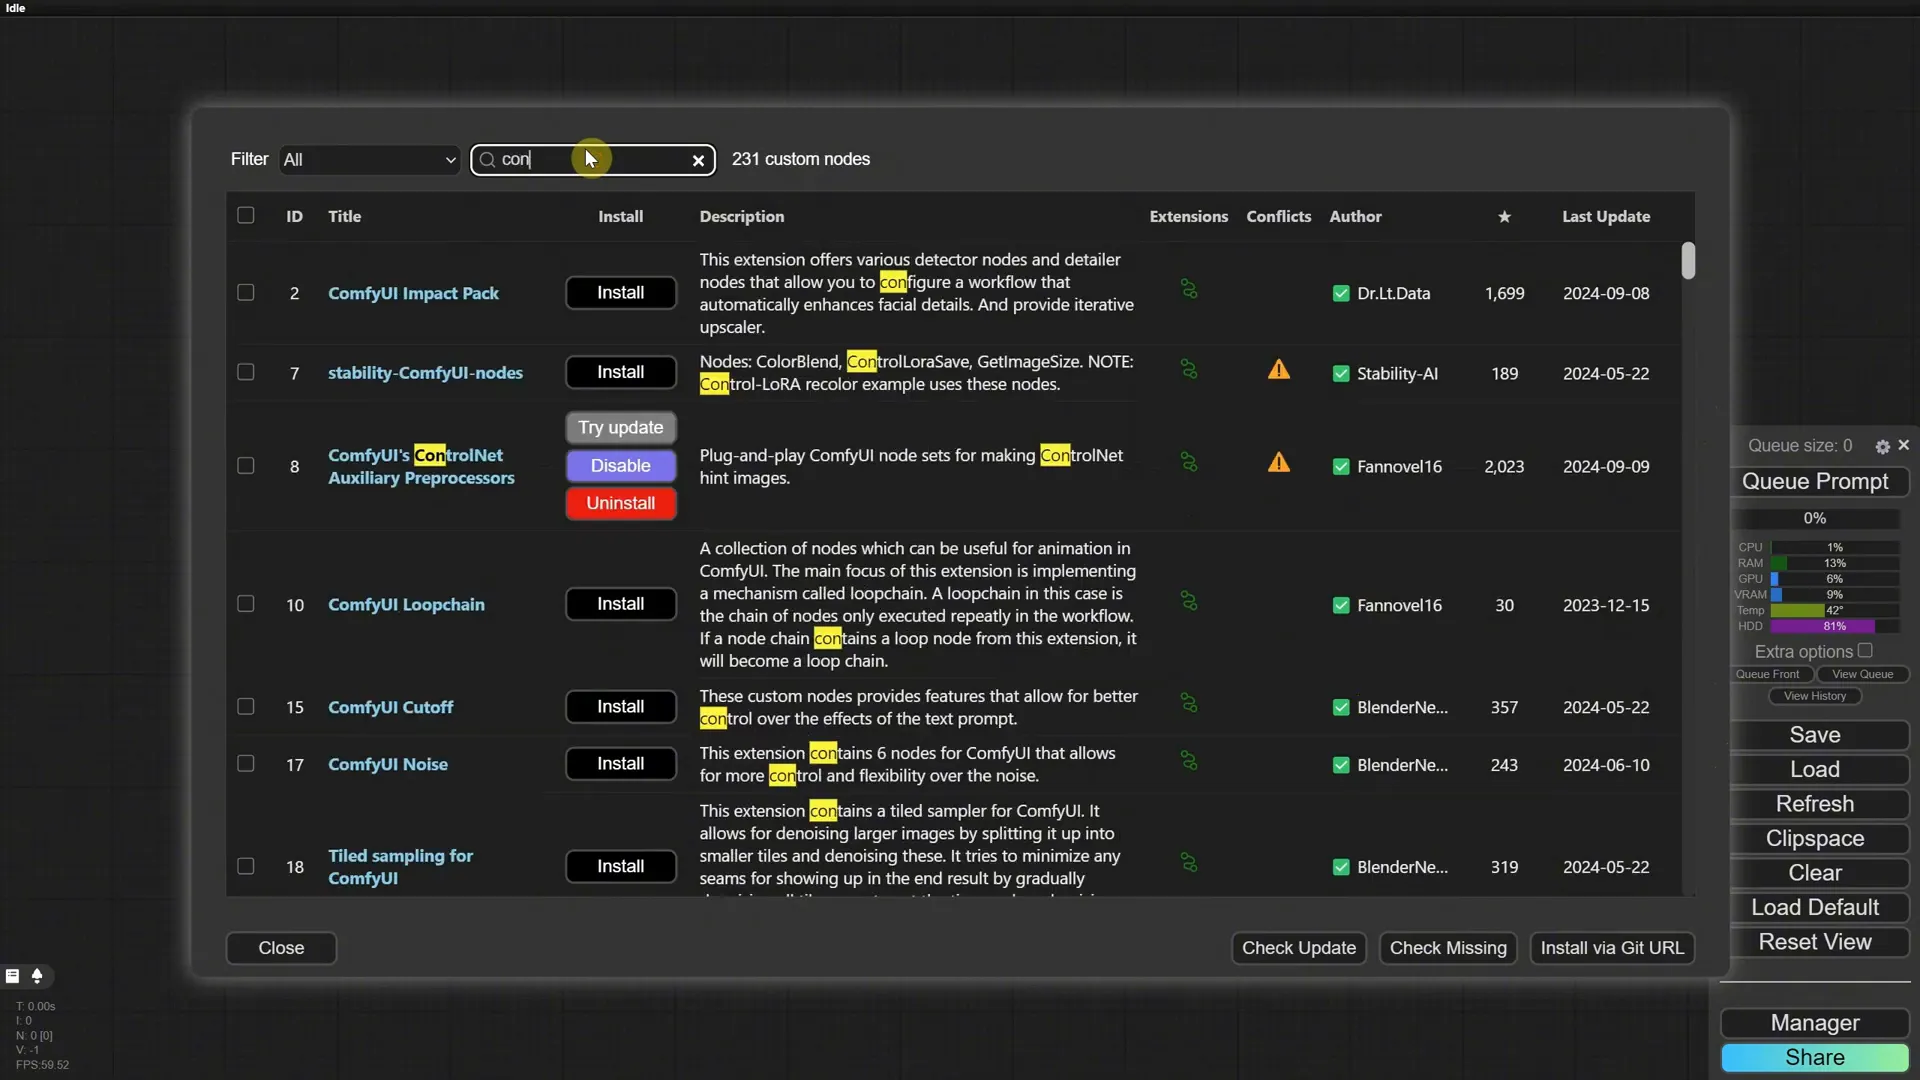This screenshot has height=1080, width=1920.
Task: Click the extensions icon in the ComfyUI Loopchain row
Action: [x=1188, y=601]
